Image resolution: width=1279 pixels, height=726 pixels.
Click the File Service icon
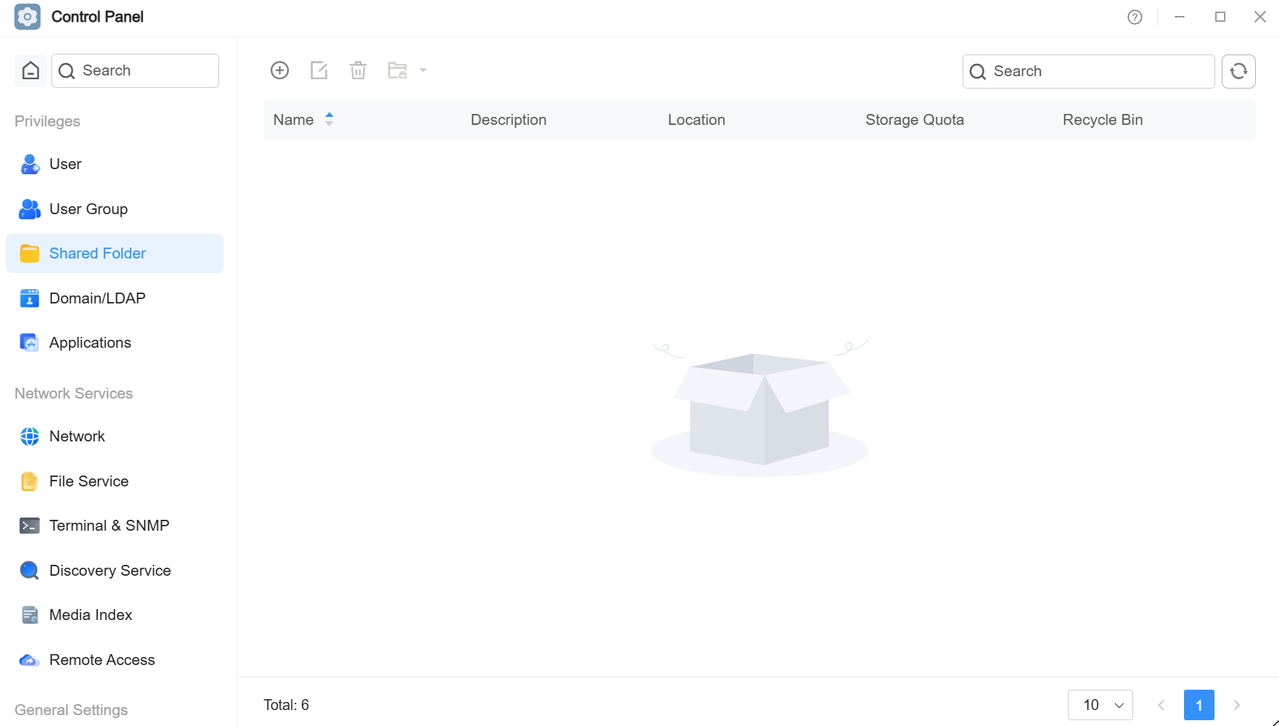pos(29,481)
